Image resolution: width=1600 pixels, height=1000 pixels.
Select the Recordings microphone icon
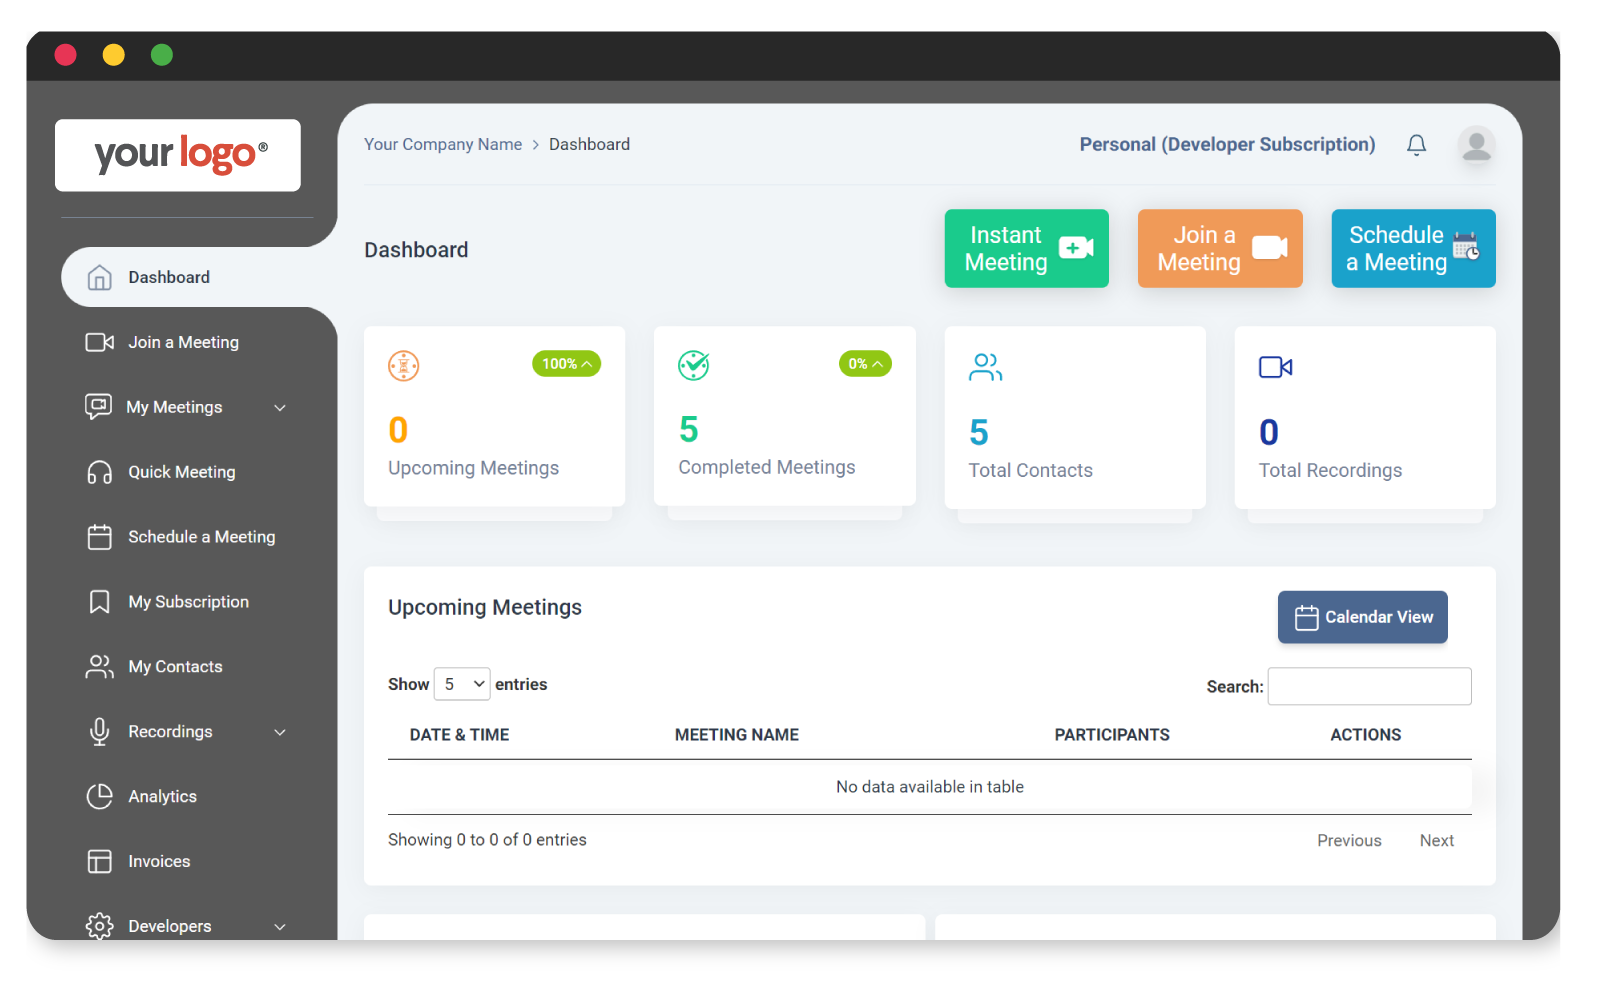coord(99,731)
